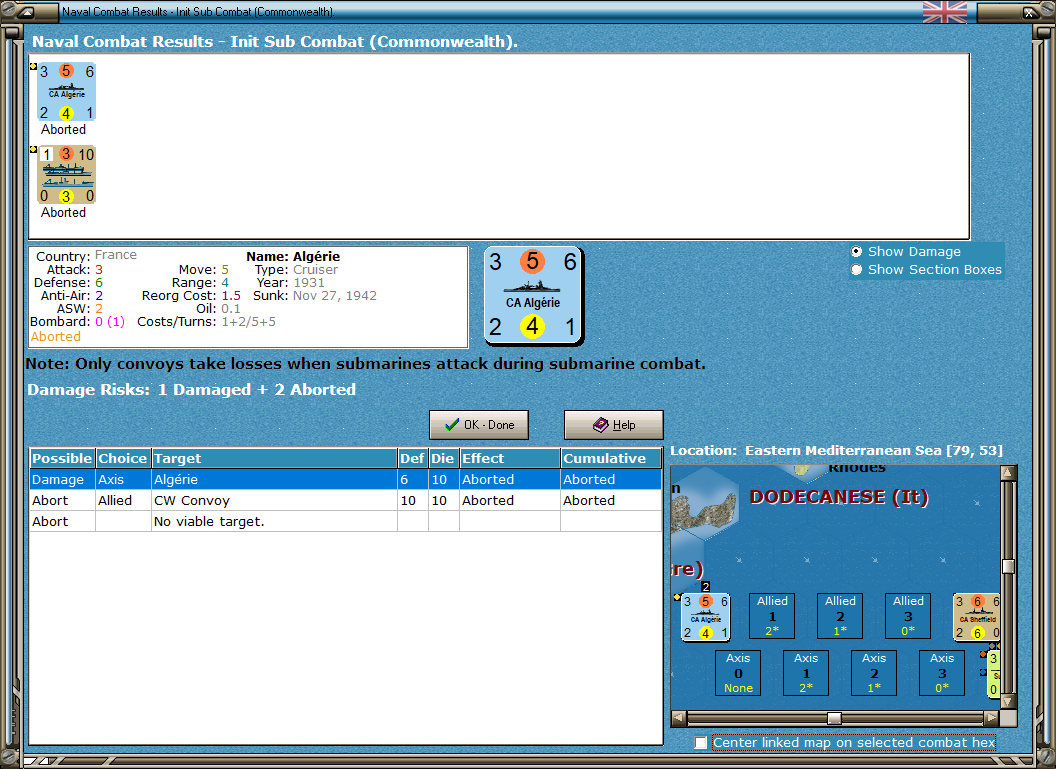
Task: Click the Effect column header
Action: coord(510,459)
